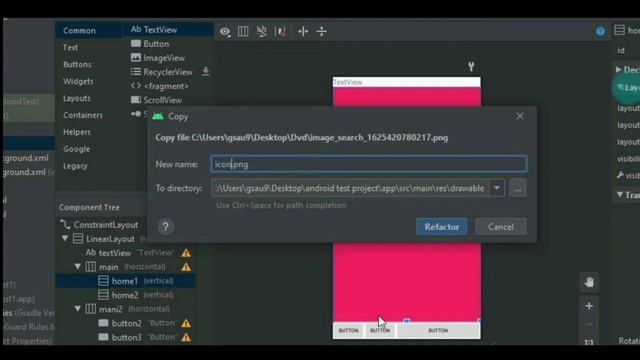Click leftmost BUTTON in design preview
640x360 pixels.
click(x=349, y=330)
